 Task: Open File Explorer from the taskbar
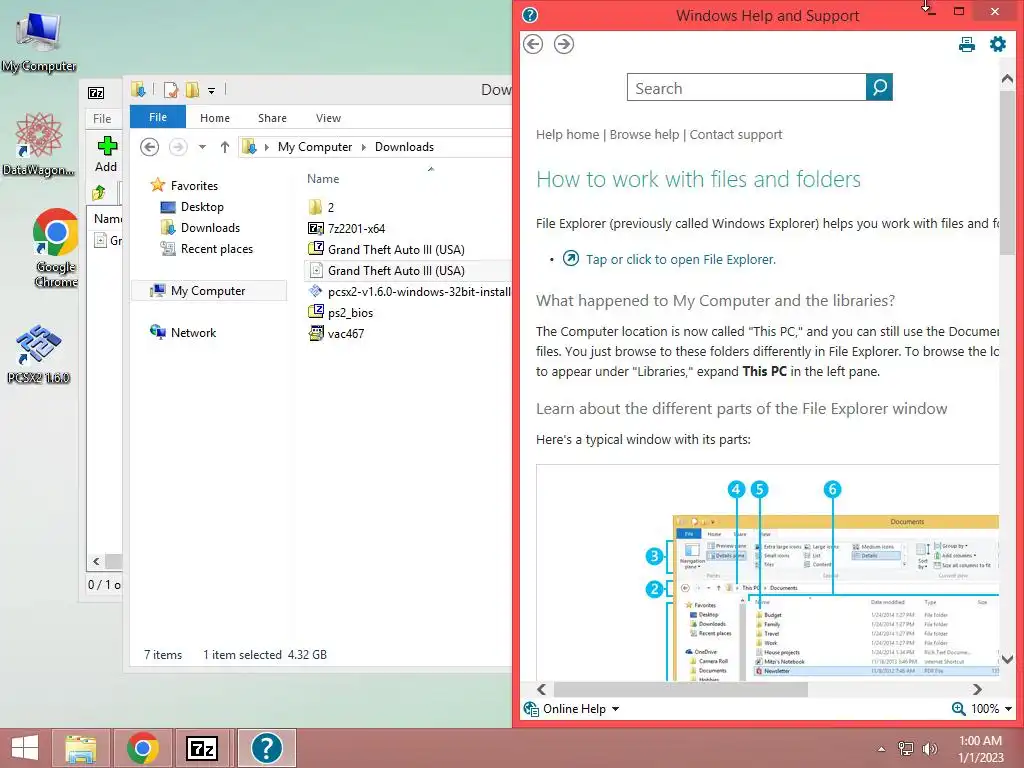point(81,748)
